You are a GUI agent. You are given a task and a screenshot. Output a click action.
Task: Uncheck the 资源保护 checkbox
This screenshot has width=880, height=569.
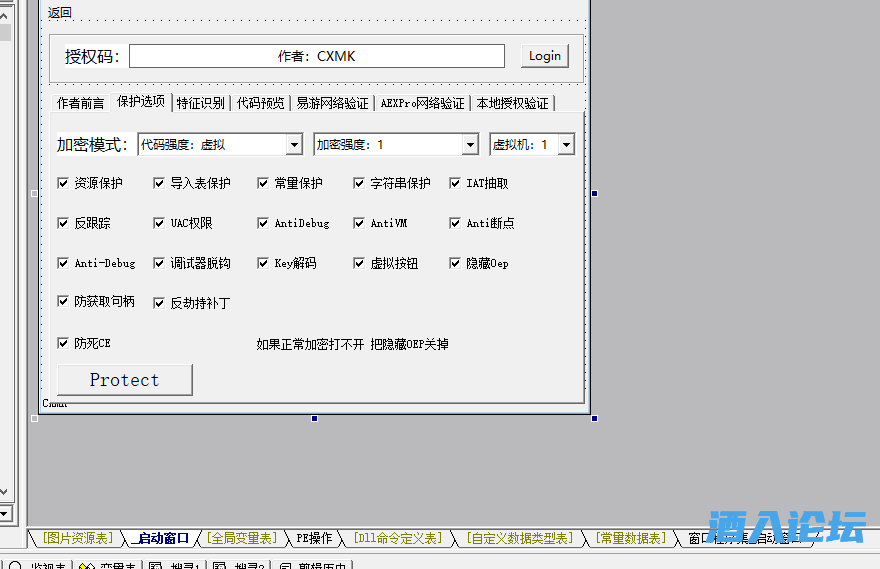(63, 183)
